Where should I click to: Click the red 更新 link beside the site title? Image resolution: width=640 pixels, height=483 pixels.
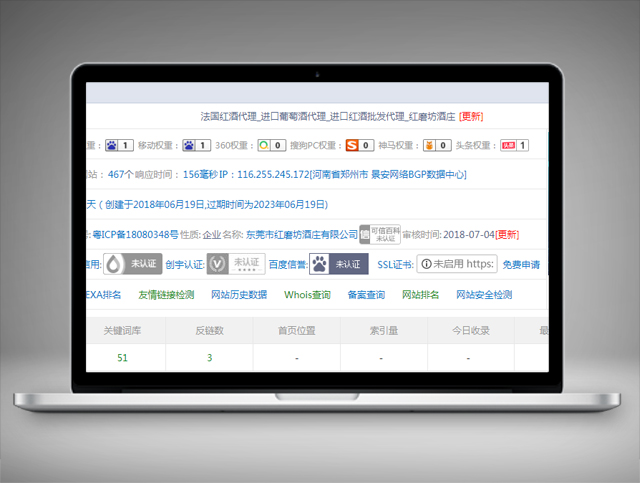(x=470, y=117)
